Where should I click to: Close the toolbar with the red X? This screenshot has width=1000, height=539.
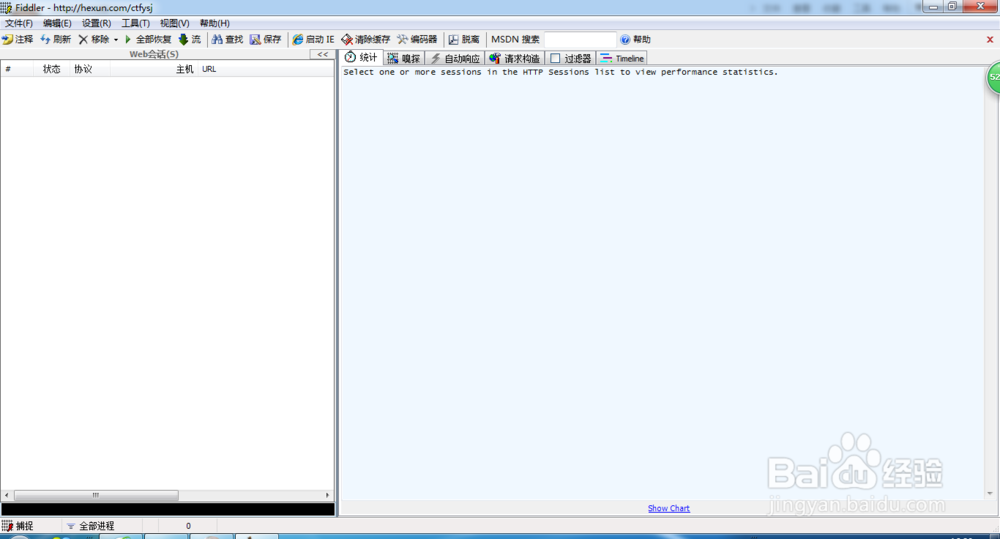click(x=990, y=40)
